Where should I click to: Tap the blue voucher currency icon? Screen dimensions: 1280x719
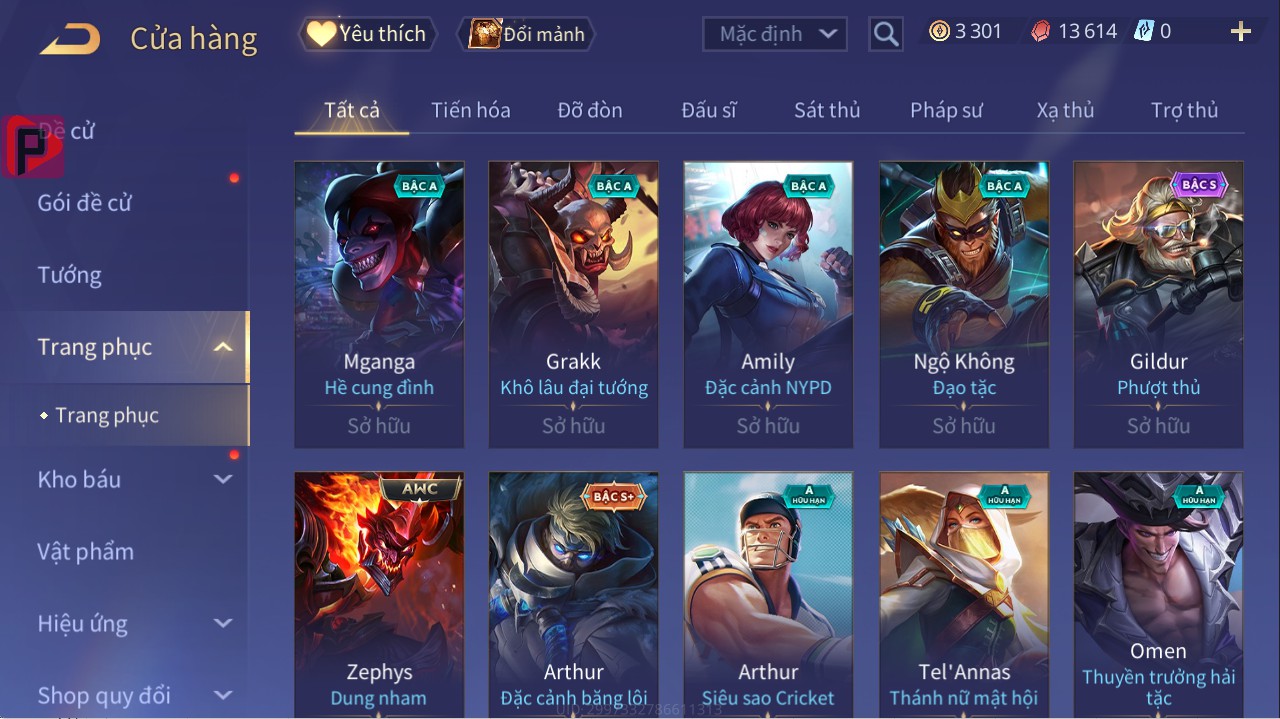tap(1144, 31)
